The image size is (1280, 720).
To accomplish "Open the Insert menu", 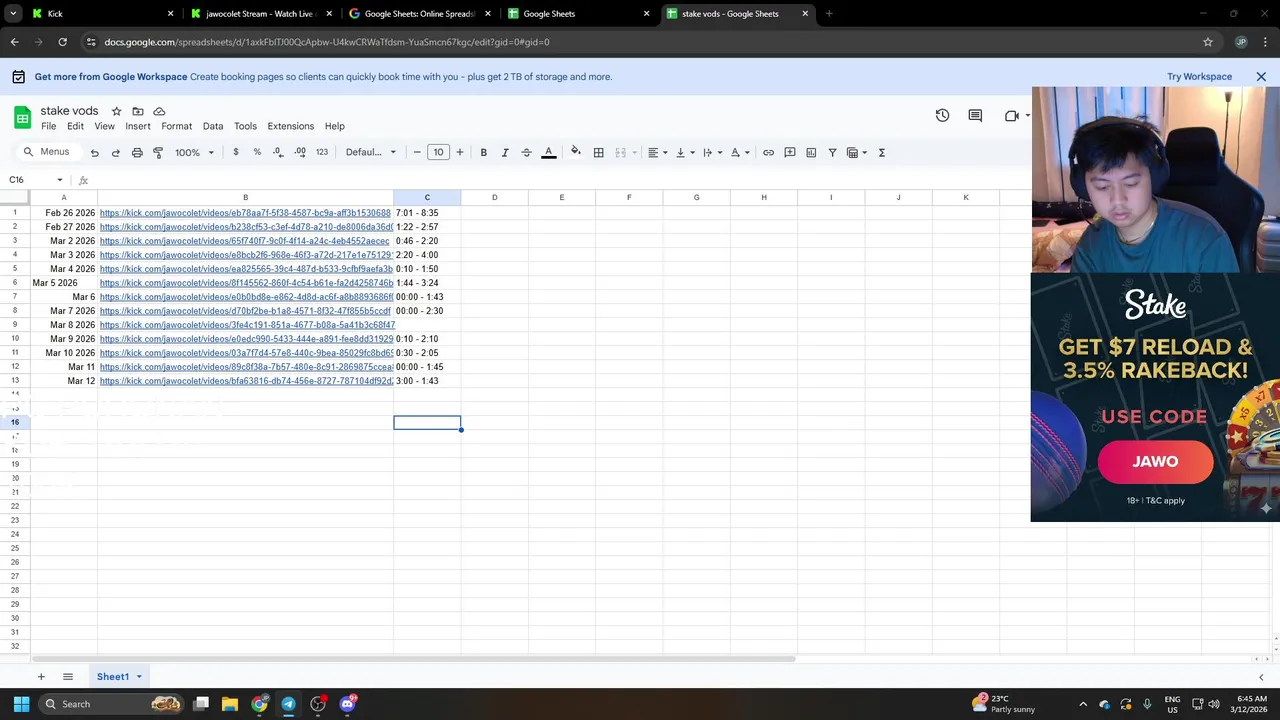I will point(138,126).
